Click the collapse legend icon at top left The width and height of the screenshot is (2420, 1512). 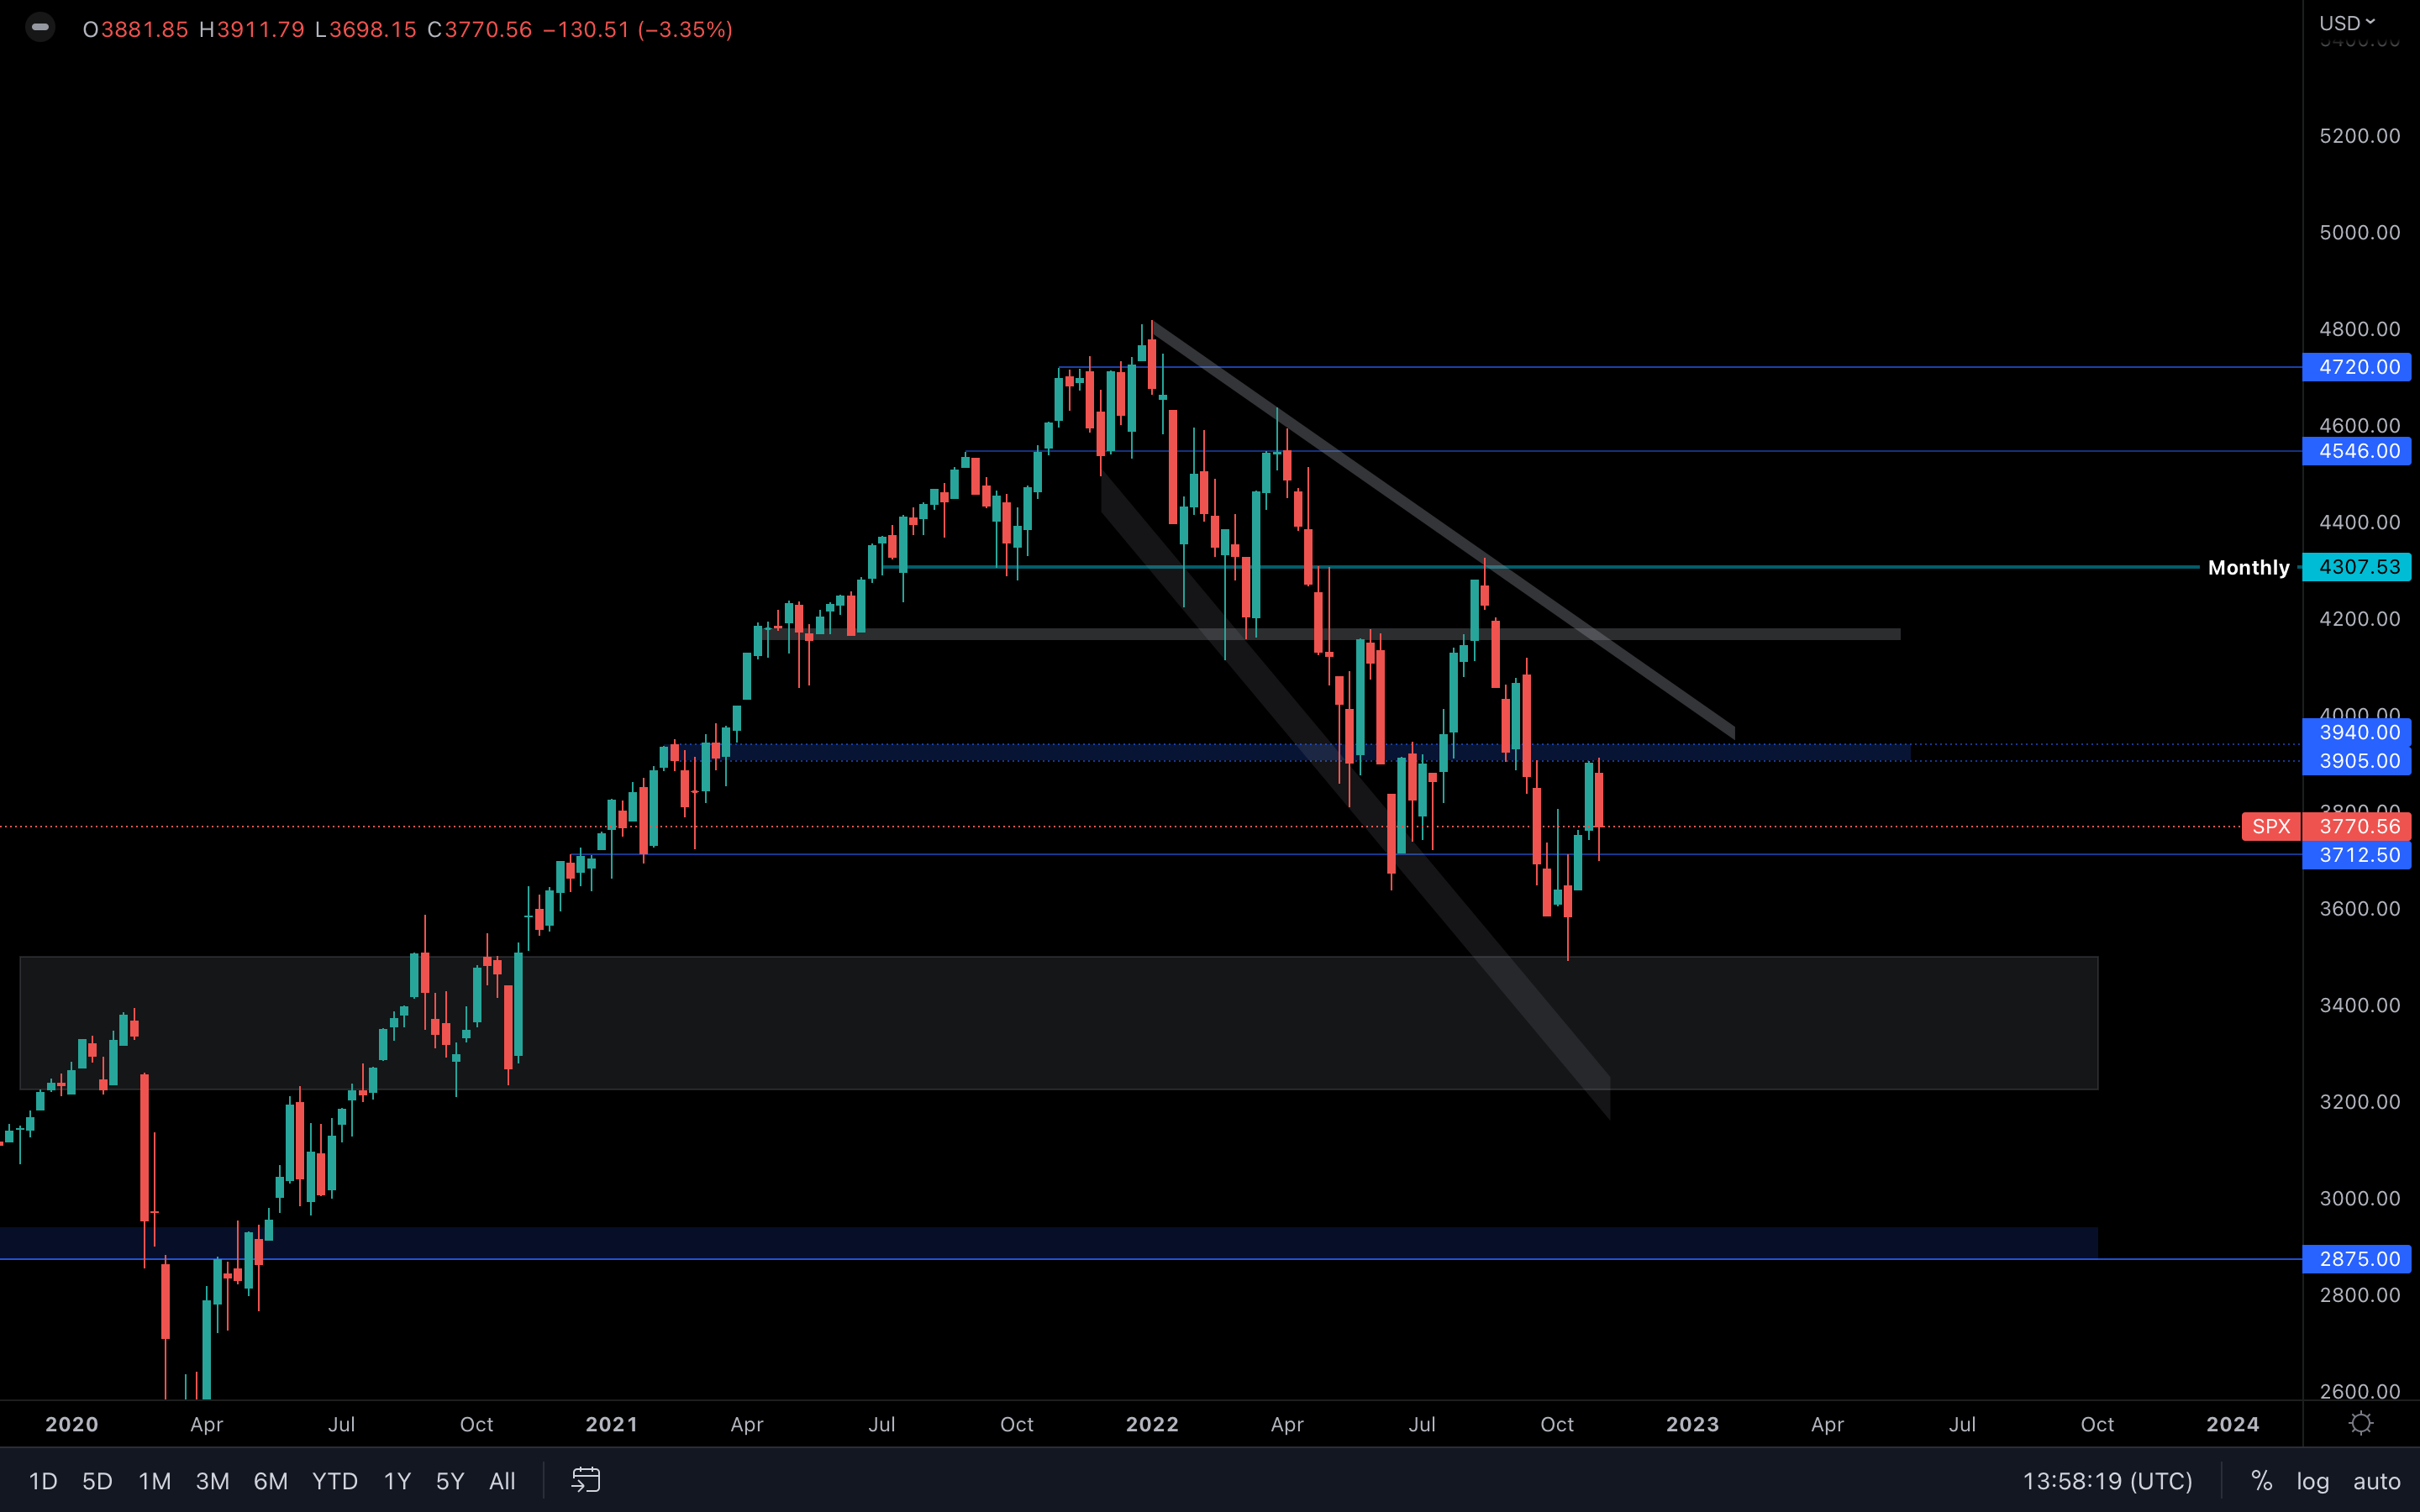[x=40, y=28]
